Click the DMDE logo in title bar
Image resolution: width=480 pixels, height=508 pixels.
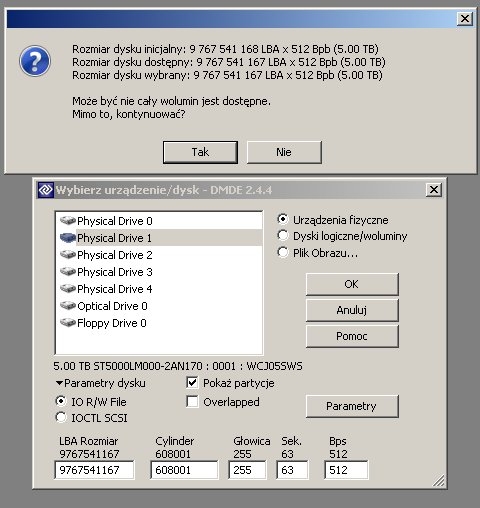coord(45,190)
